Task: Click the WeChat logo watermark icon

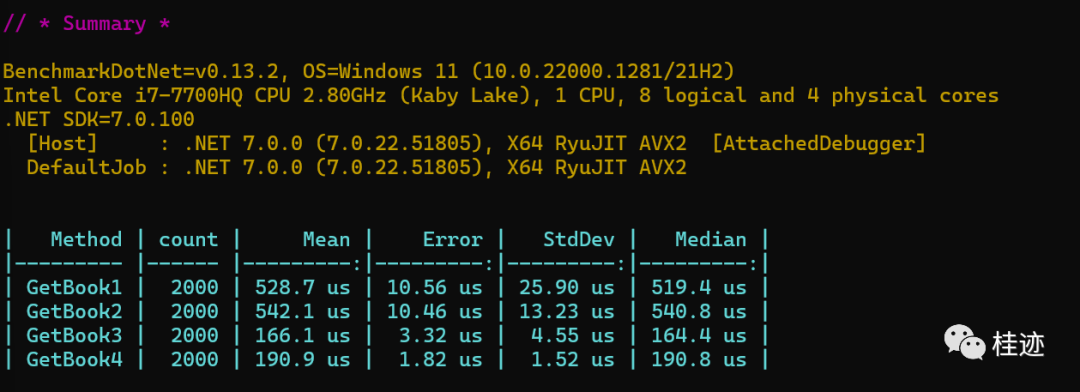Action: click(x=964, y=342)
